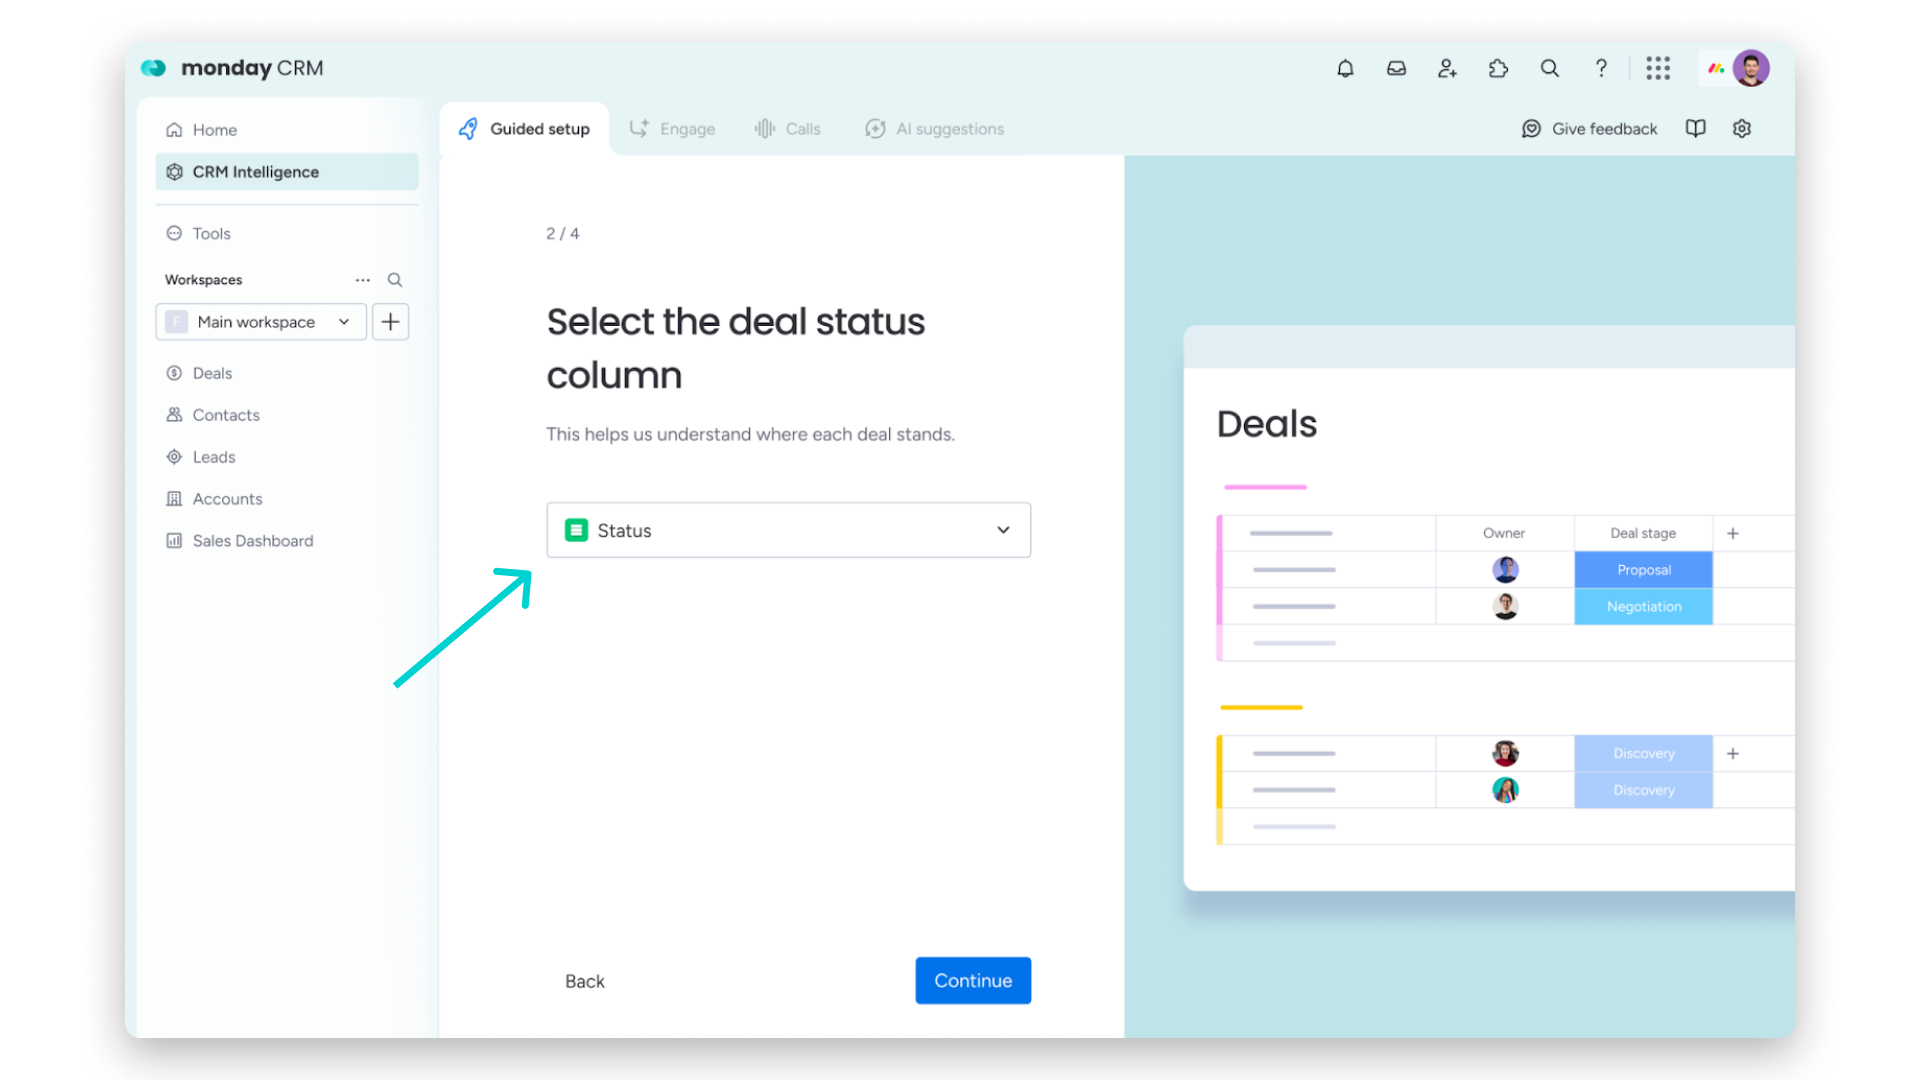Open the notifications bell

click(x=1345, y=68)
